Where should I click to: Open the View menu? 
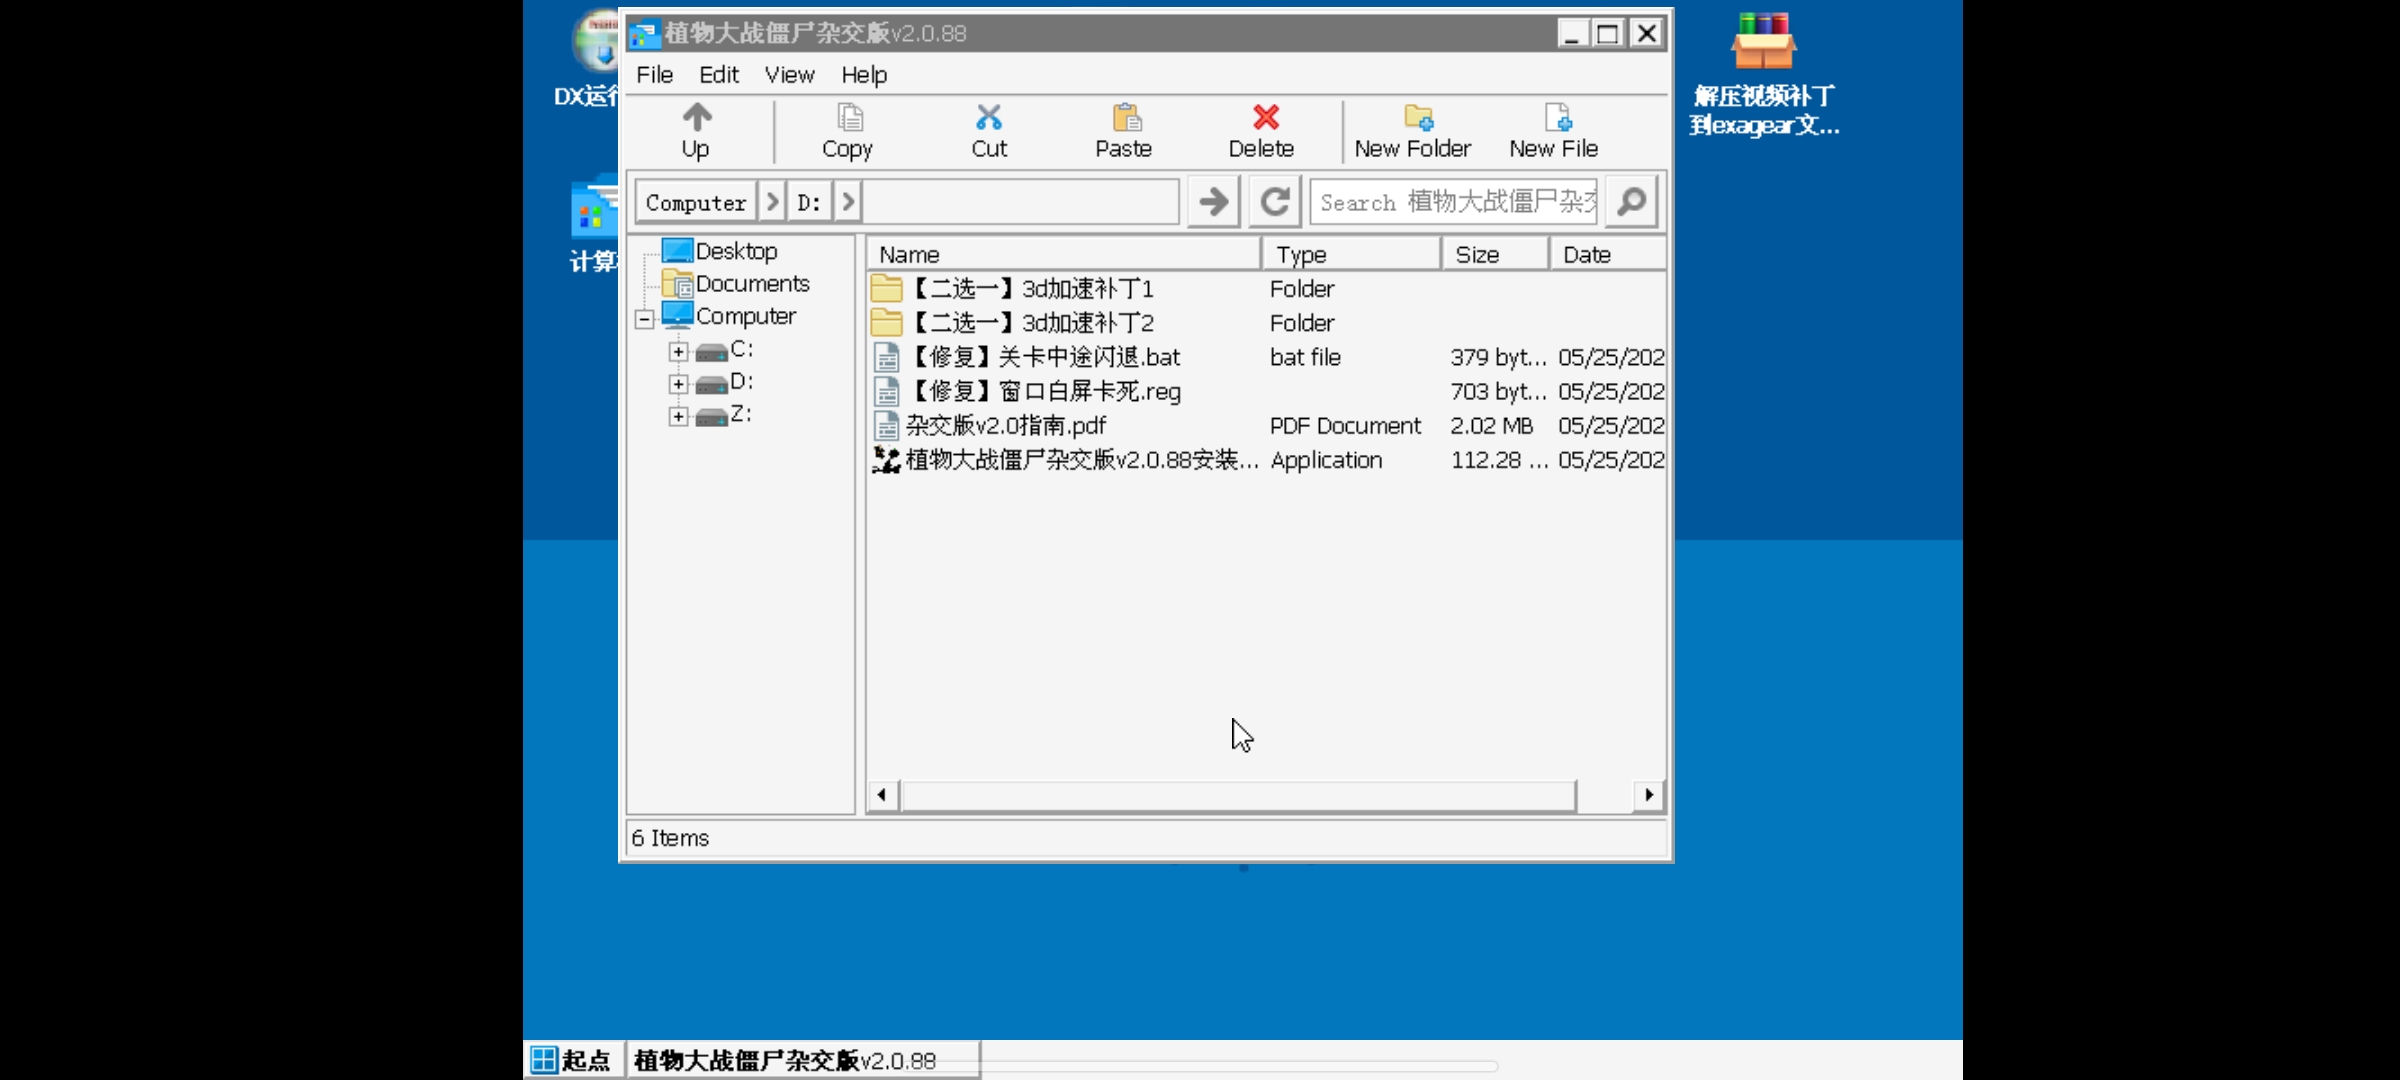[789, 75]
